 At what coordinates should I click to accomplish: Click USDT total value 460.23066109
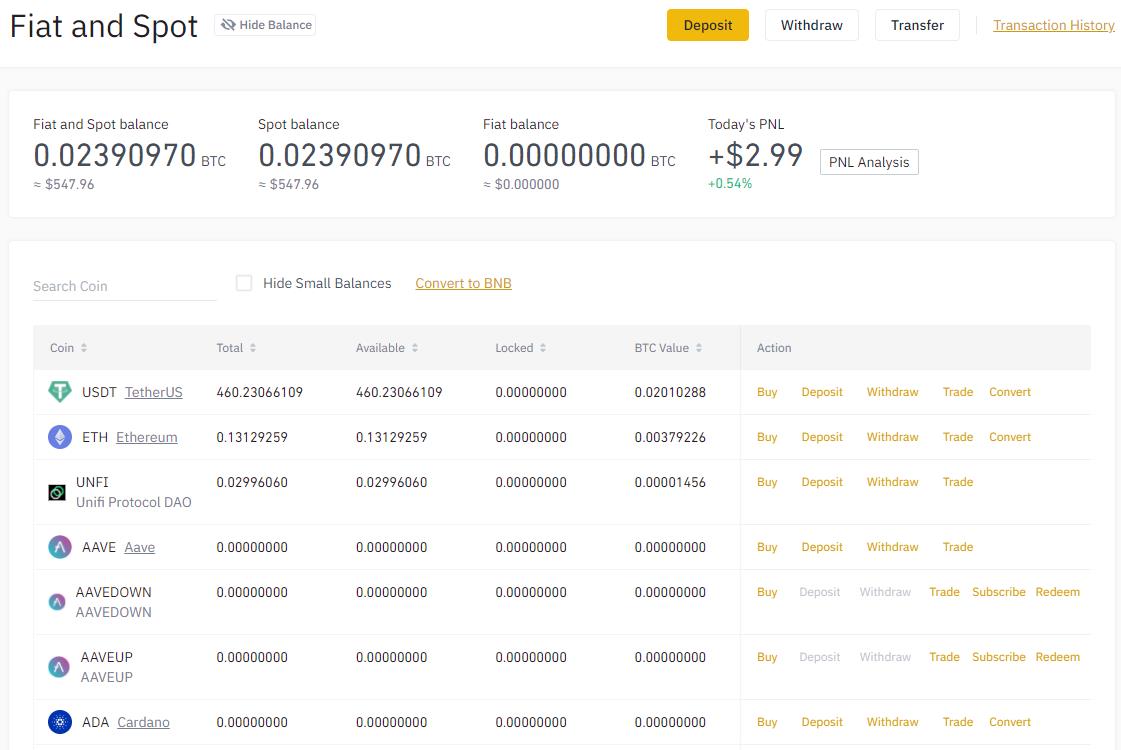click(x=260, y=393)
